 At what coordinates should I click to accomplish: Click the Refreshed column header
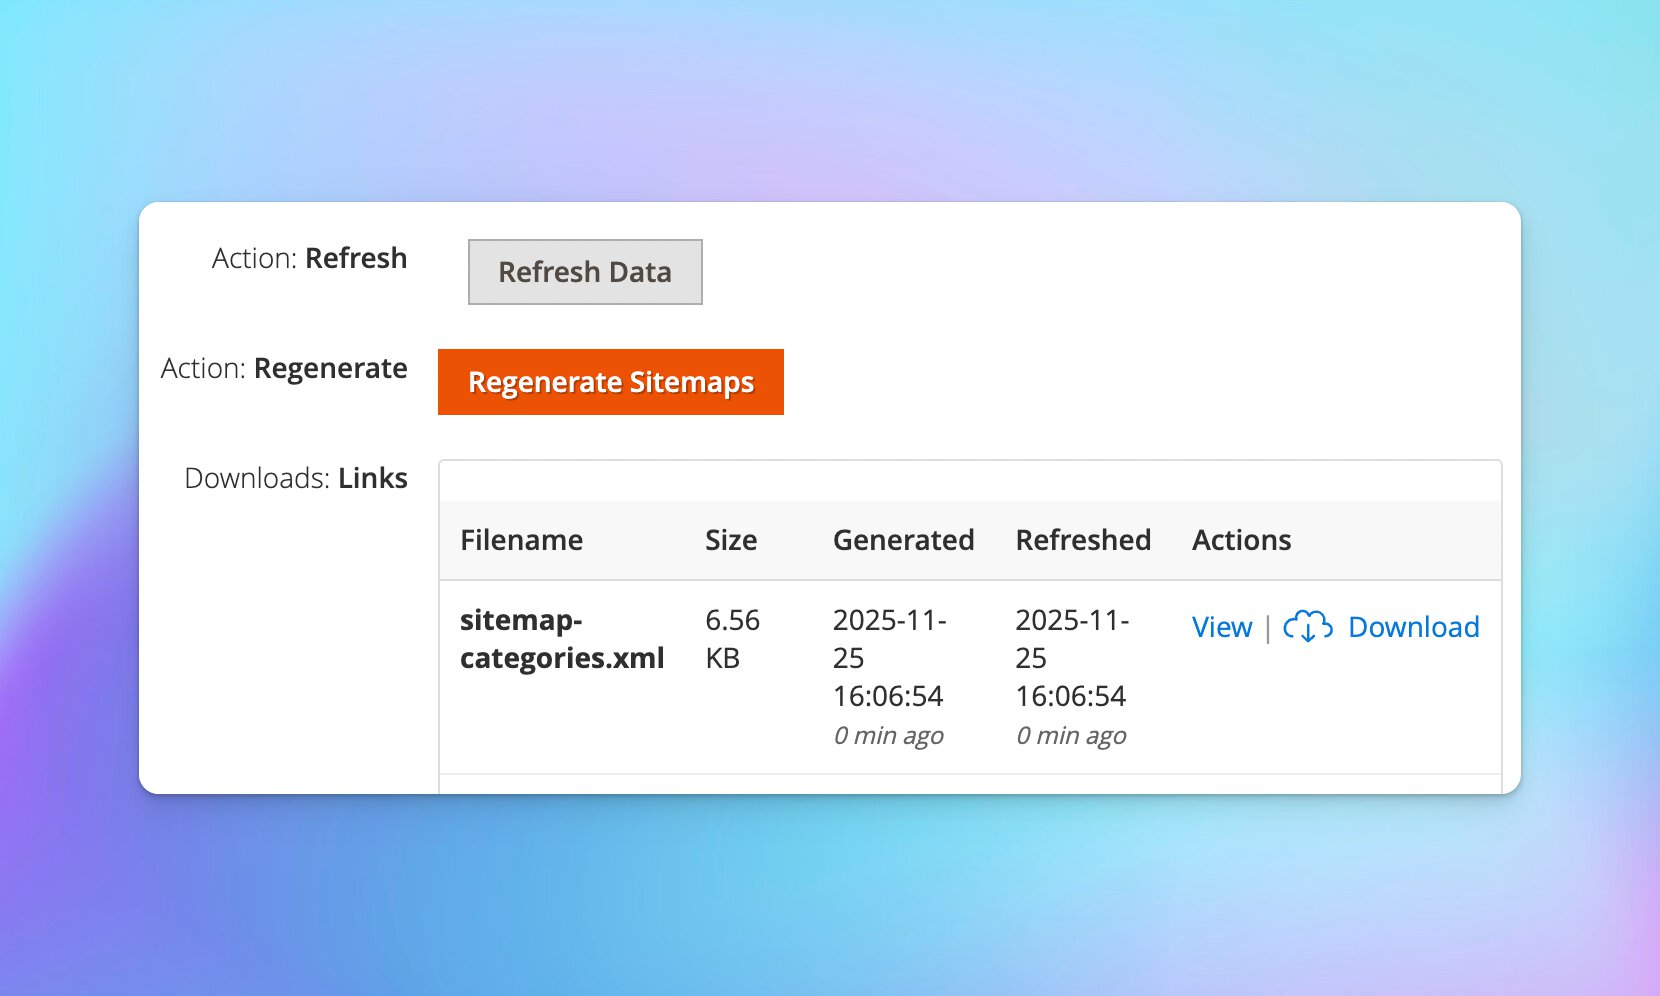(1083, 540)
